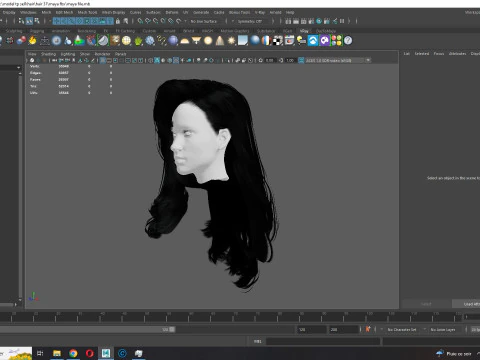Toggle the joints selection mask
480x360 pixels.
64,21
